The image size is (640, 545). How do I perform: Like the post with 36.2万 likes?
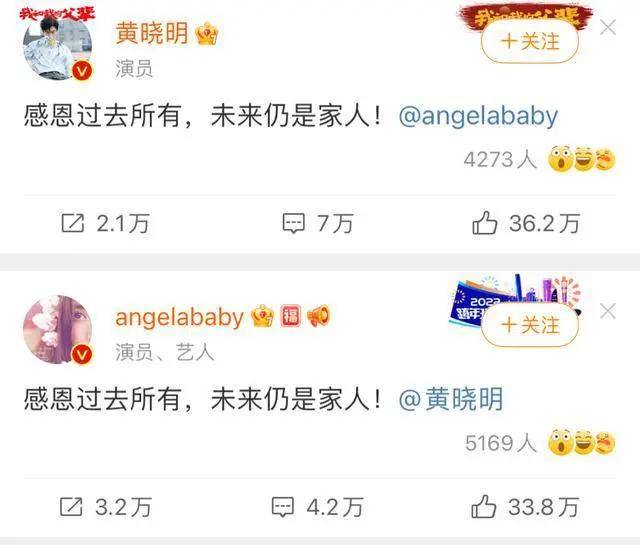(526, 223)
